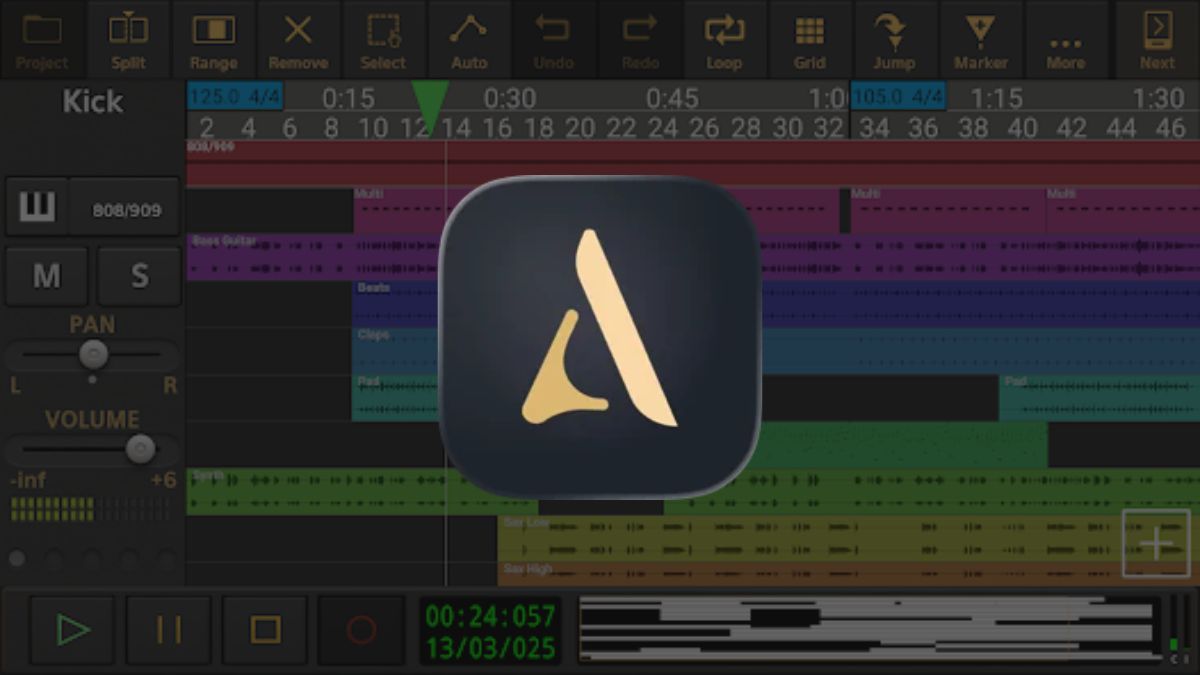Viewport: 1200px width, 675px height.
Task: Open the 808/909 instrument button
Action: (125, 209)
